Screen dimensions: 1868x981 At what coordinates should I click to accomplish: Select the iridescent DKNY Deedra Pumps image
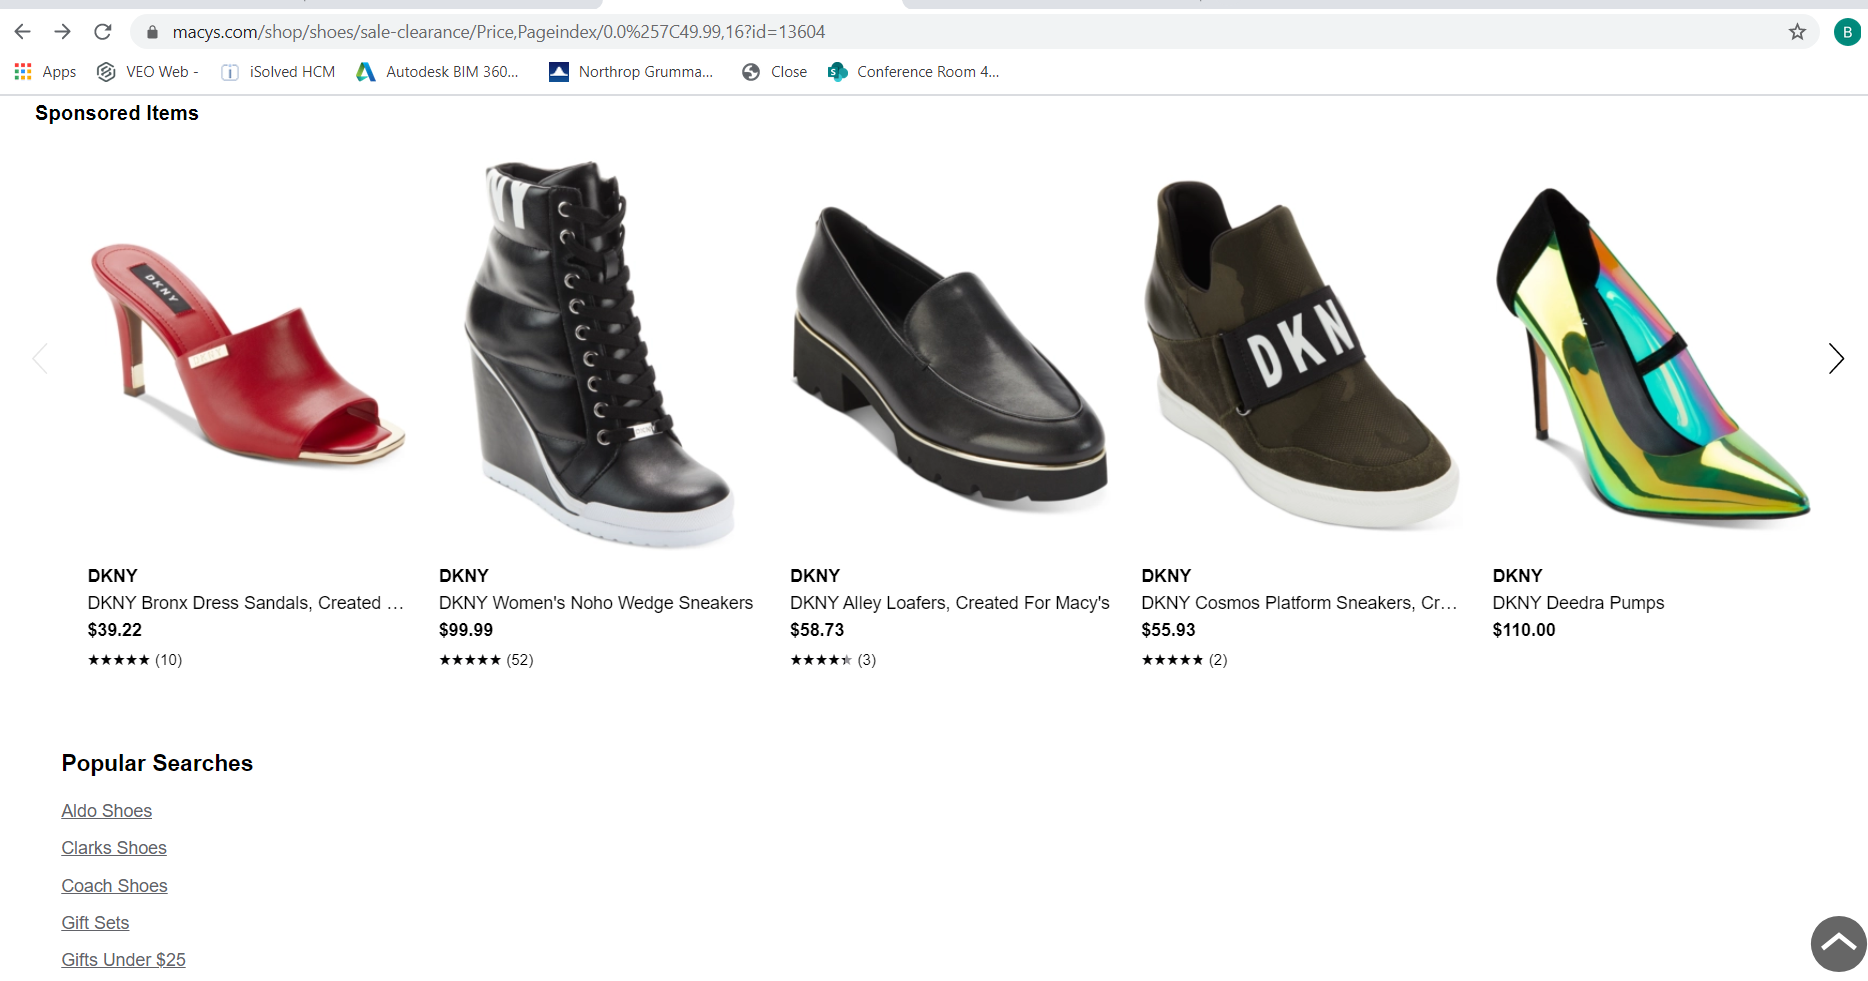pos(1651,355)
